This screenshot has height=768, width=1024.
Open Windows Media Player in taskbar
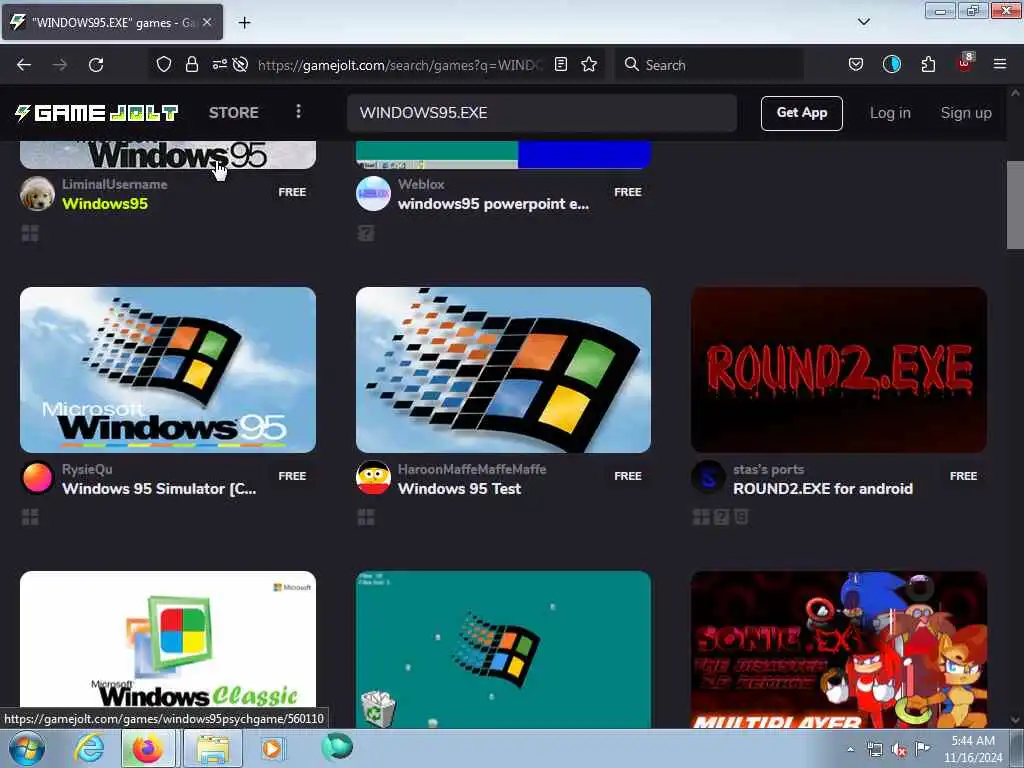click(x=272, y=748)
